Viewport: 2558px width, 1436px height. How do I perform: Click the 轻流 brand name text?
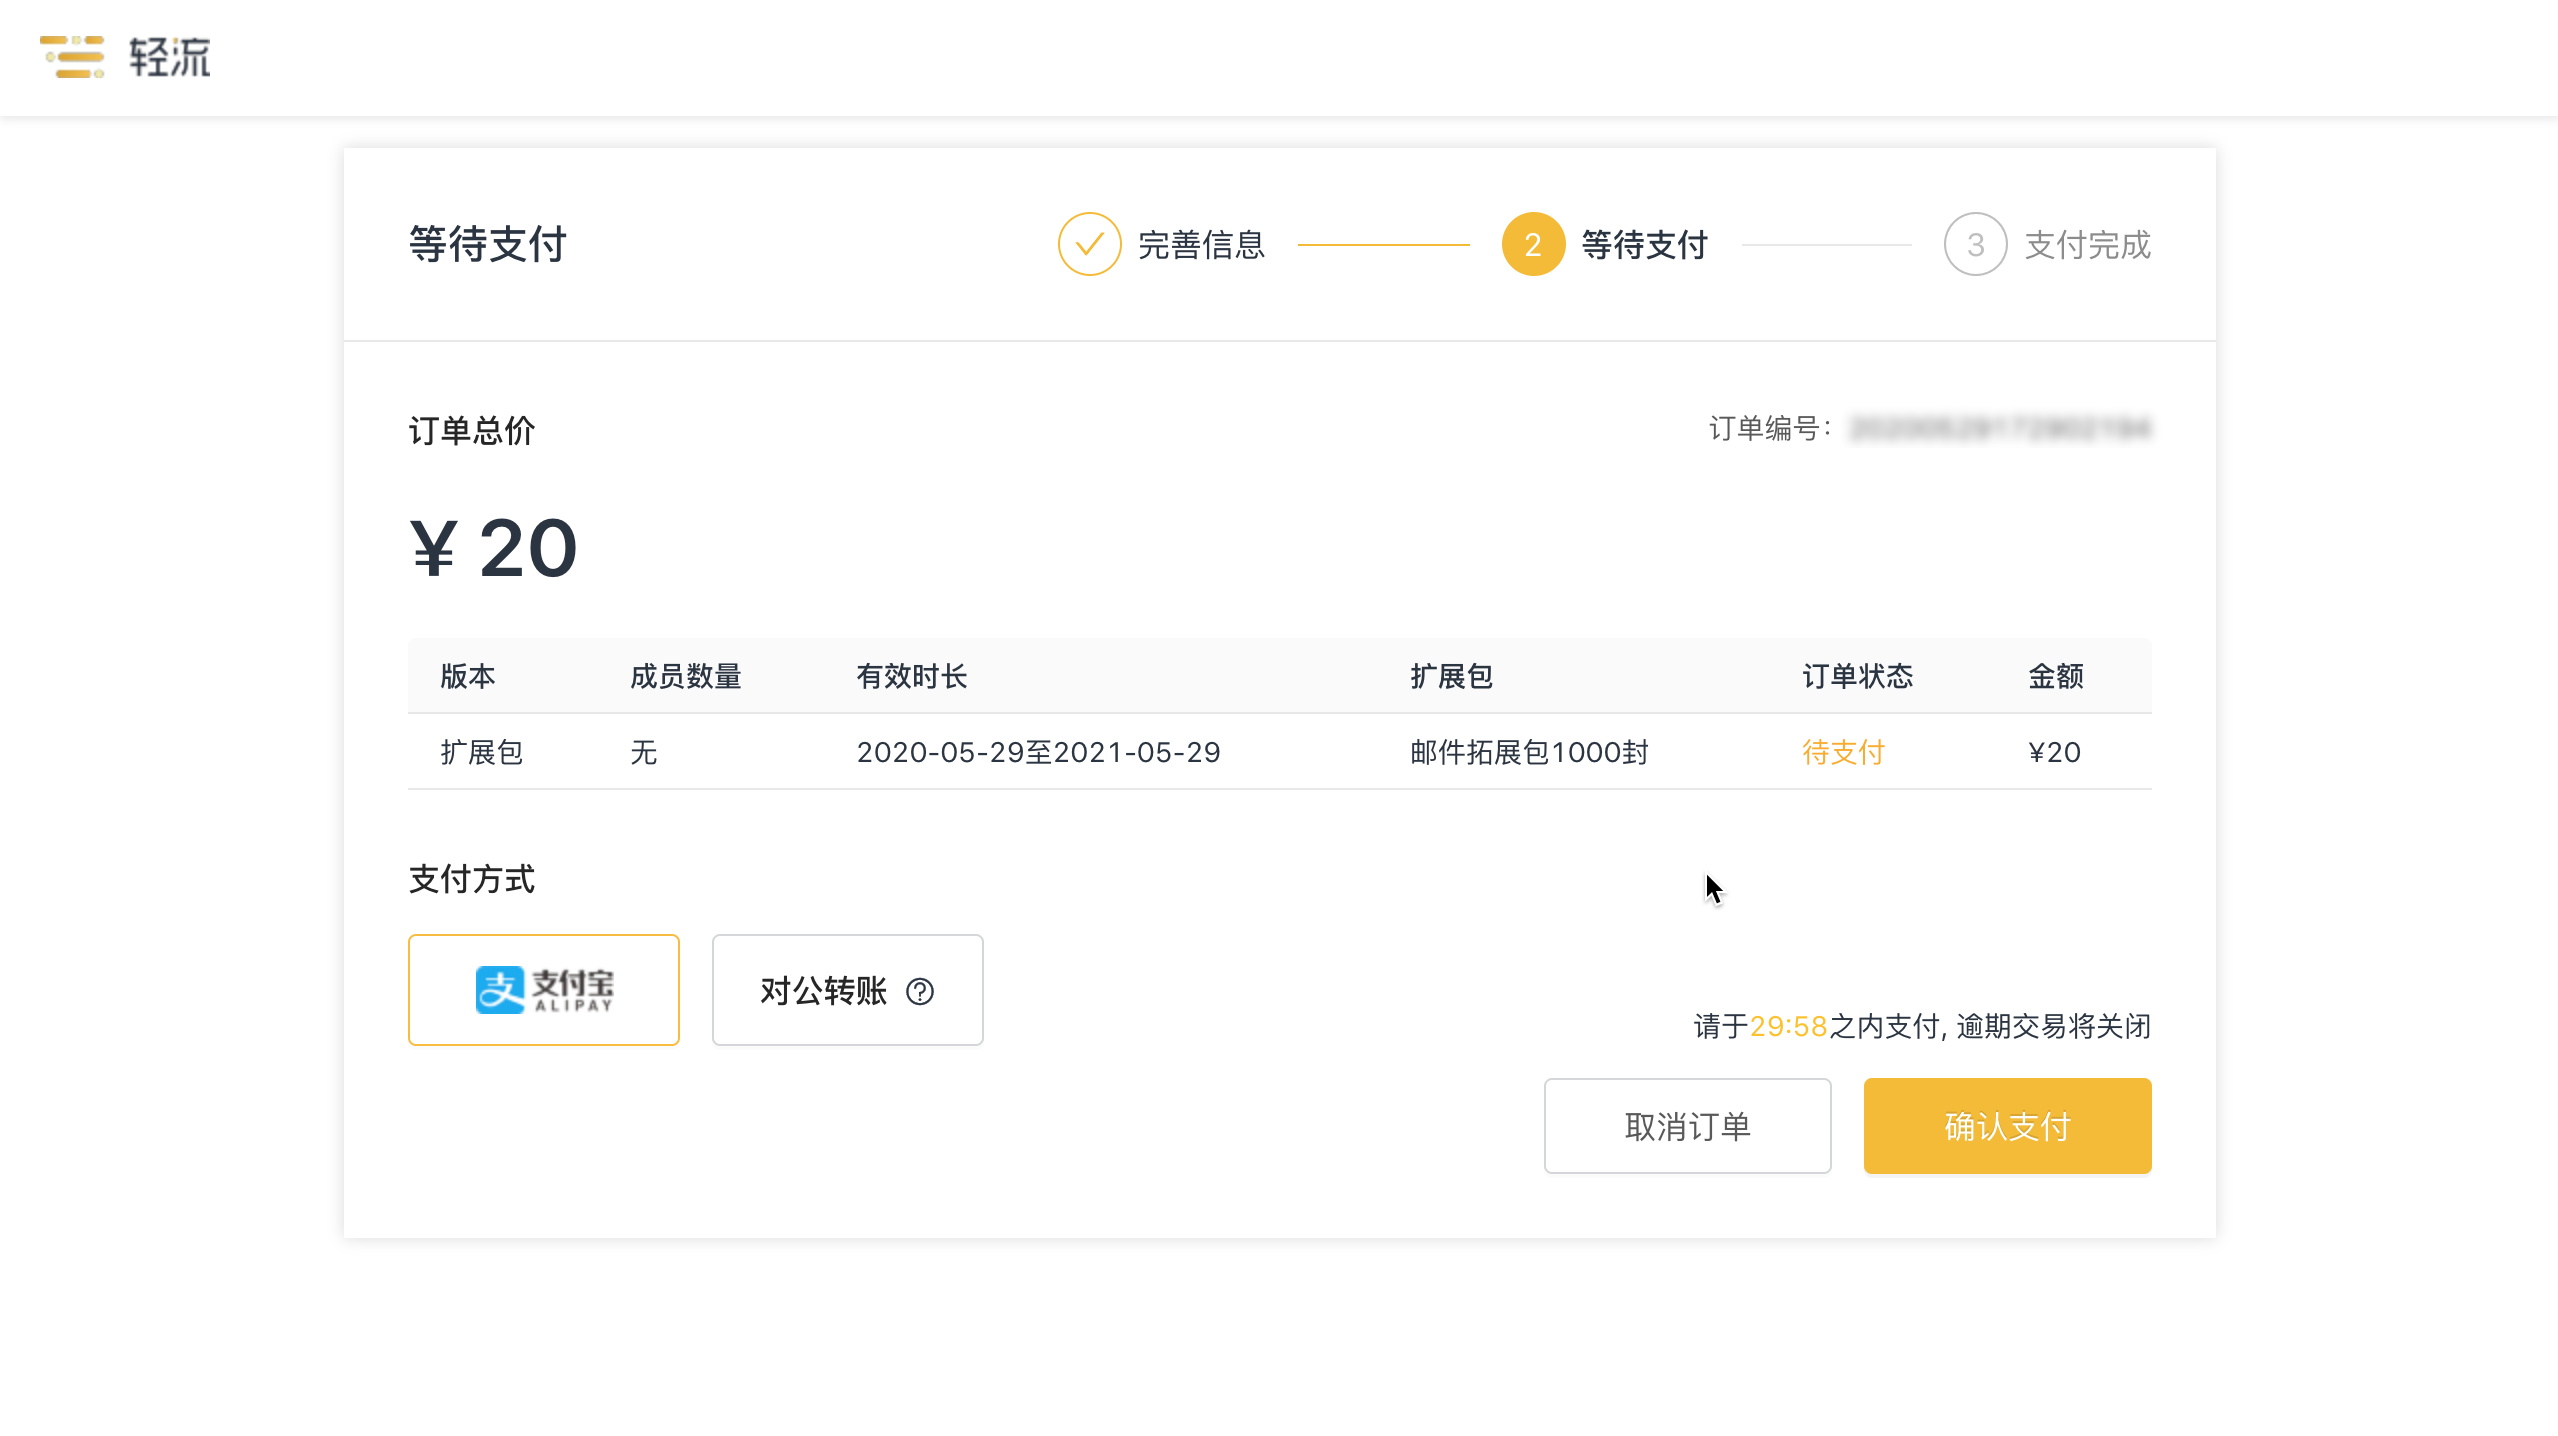tap(170, 57)
